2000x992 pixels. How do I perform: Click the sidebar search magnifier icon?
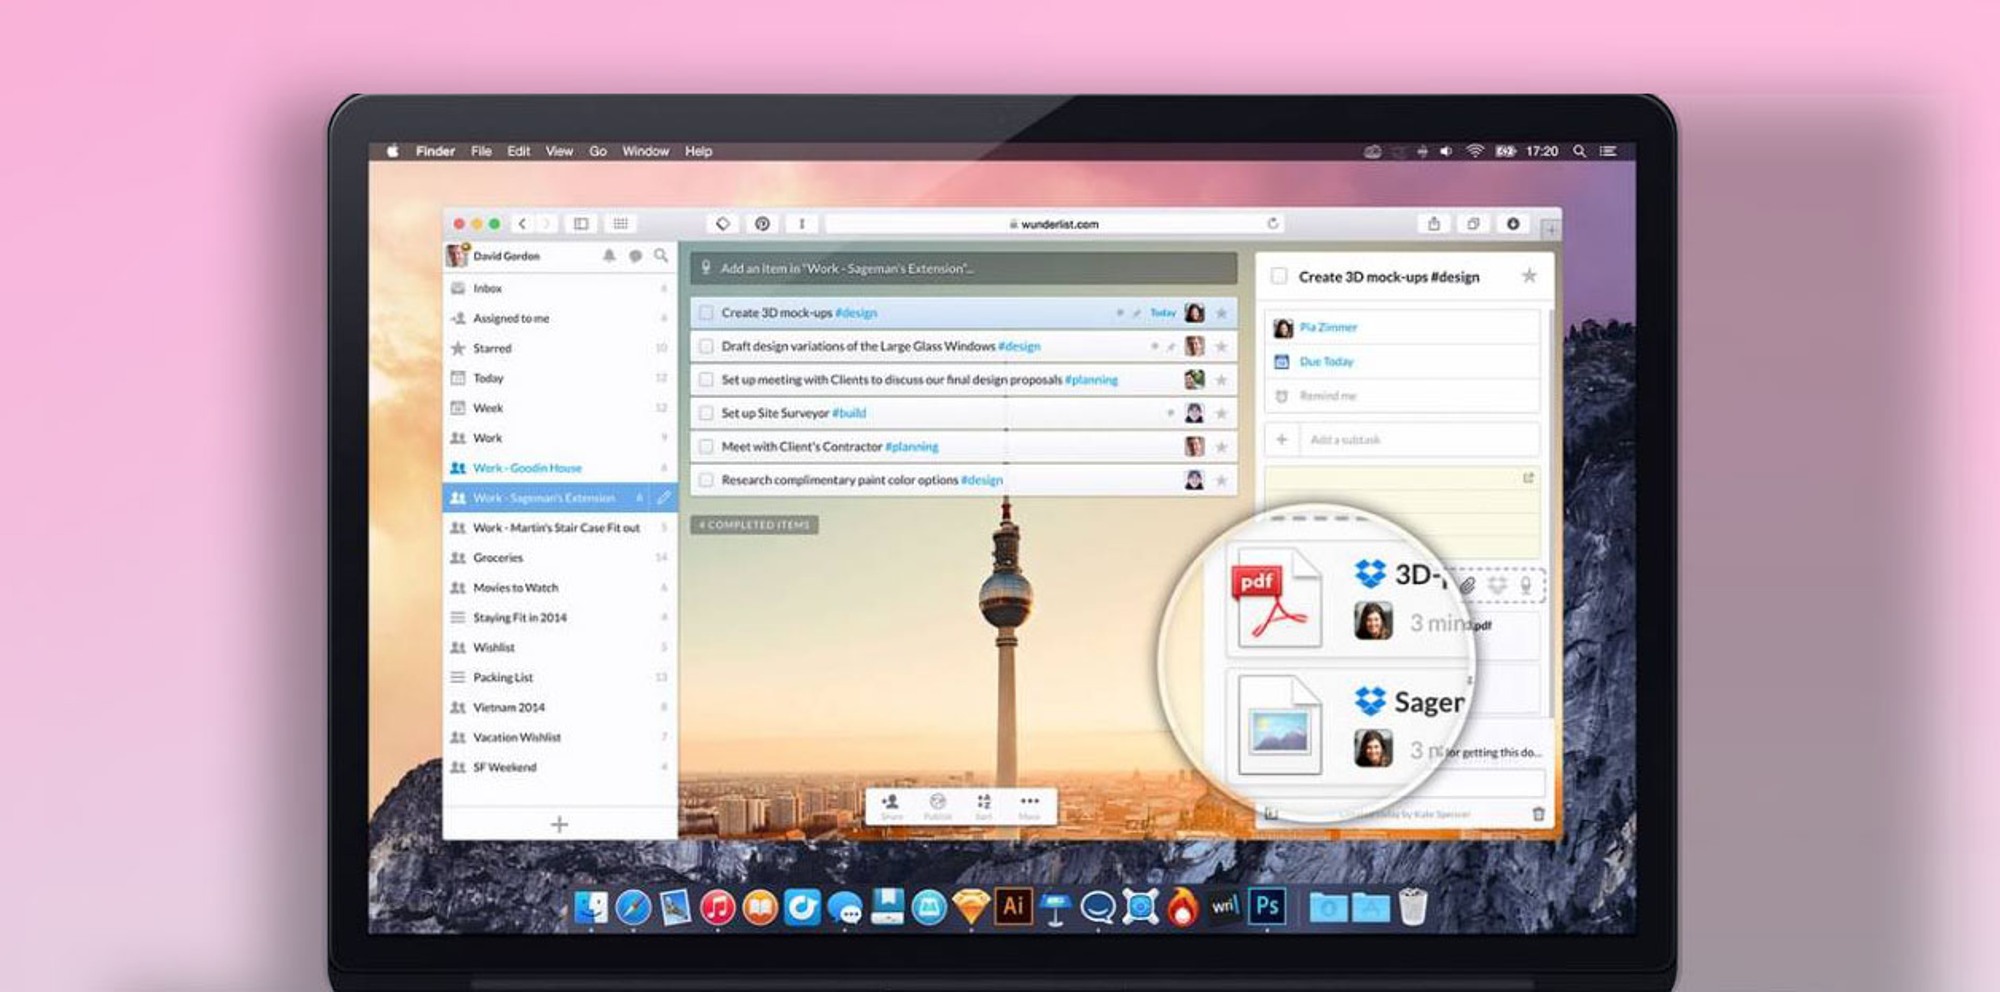661,256
